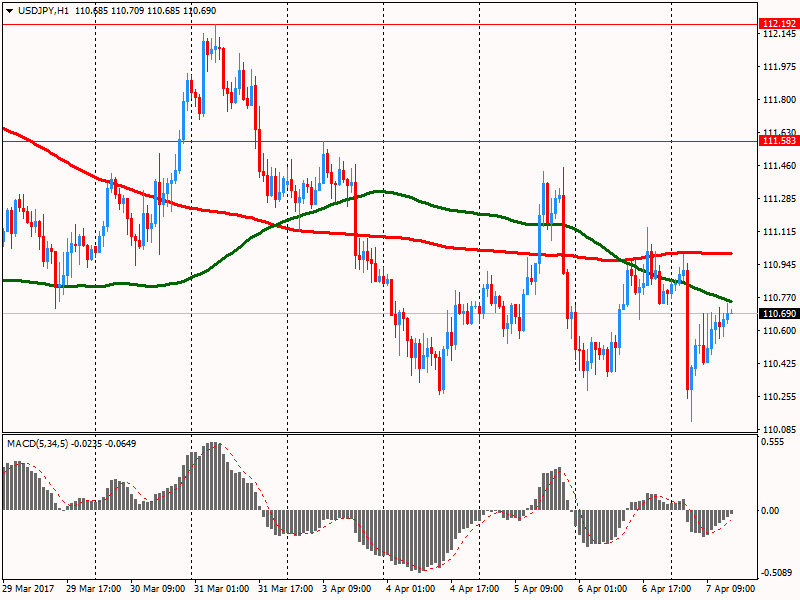Click the 7 Apr 09:00 time label
The image size is (800, 600).
click(x=731, y=589)
